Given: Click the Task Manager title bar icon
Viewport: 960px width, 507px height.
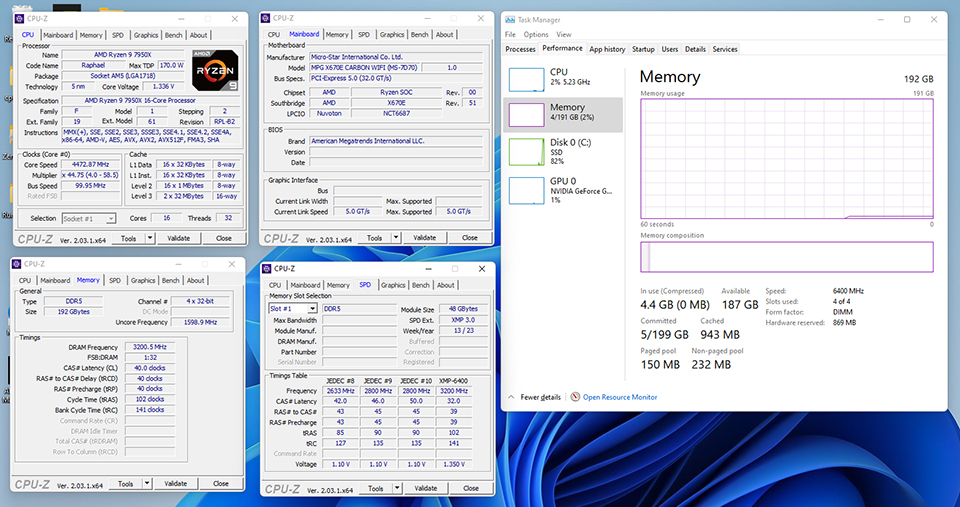Looking at the screenshot, I should tap(510, 20).
